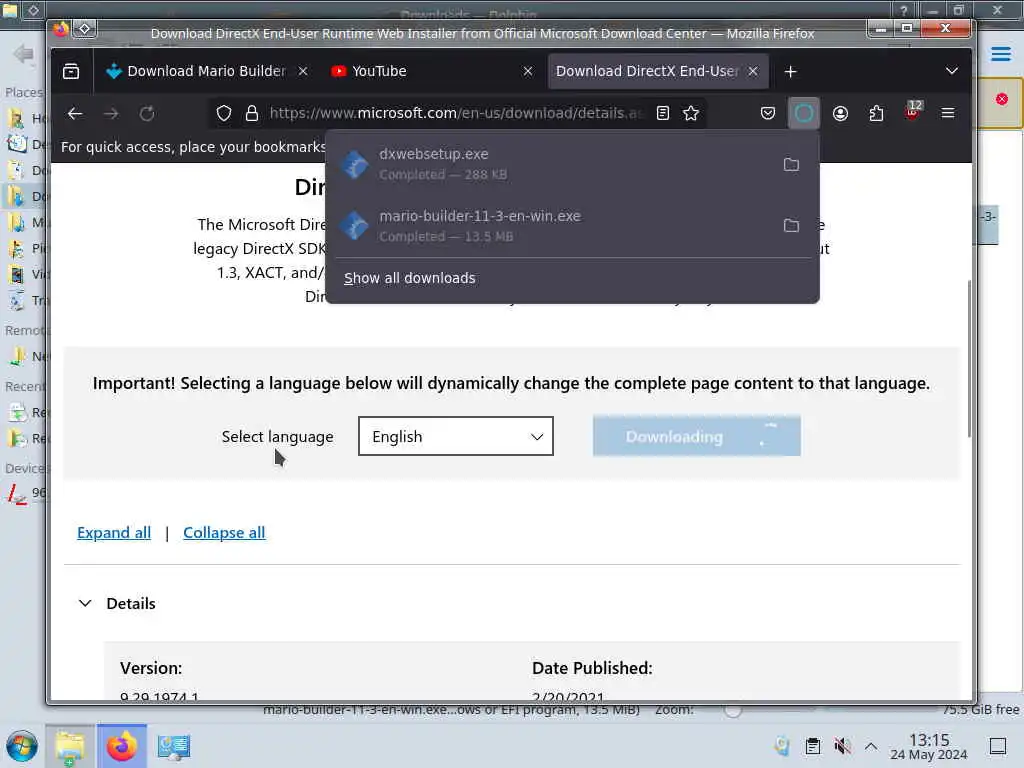1024x768 pixels.
Task: Toggle the downloads panel toolbar button
Action: pos(804,114)
